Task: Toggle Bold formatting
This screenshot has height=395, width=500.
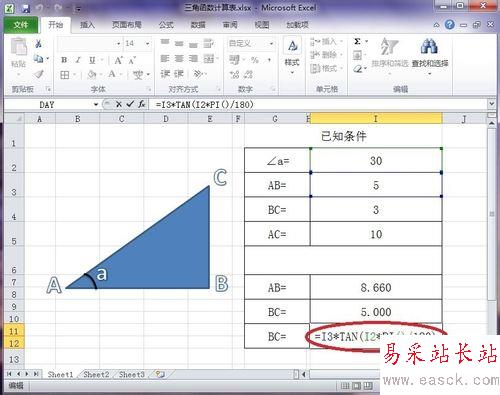Action: pos(64,60)
